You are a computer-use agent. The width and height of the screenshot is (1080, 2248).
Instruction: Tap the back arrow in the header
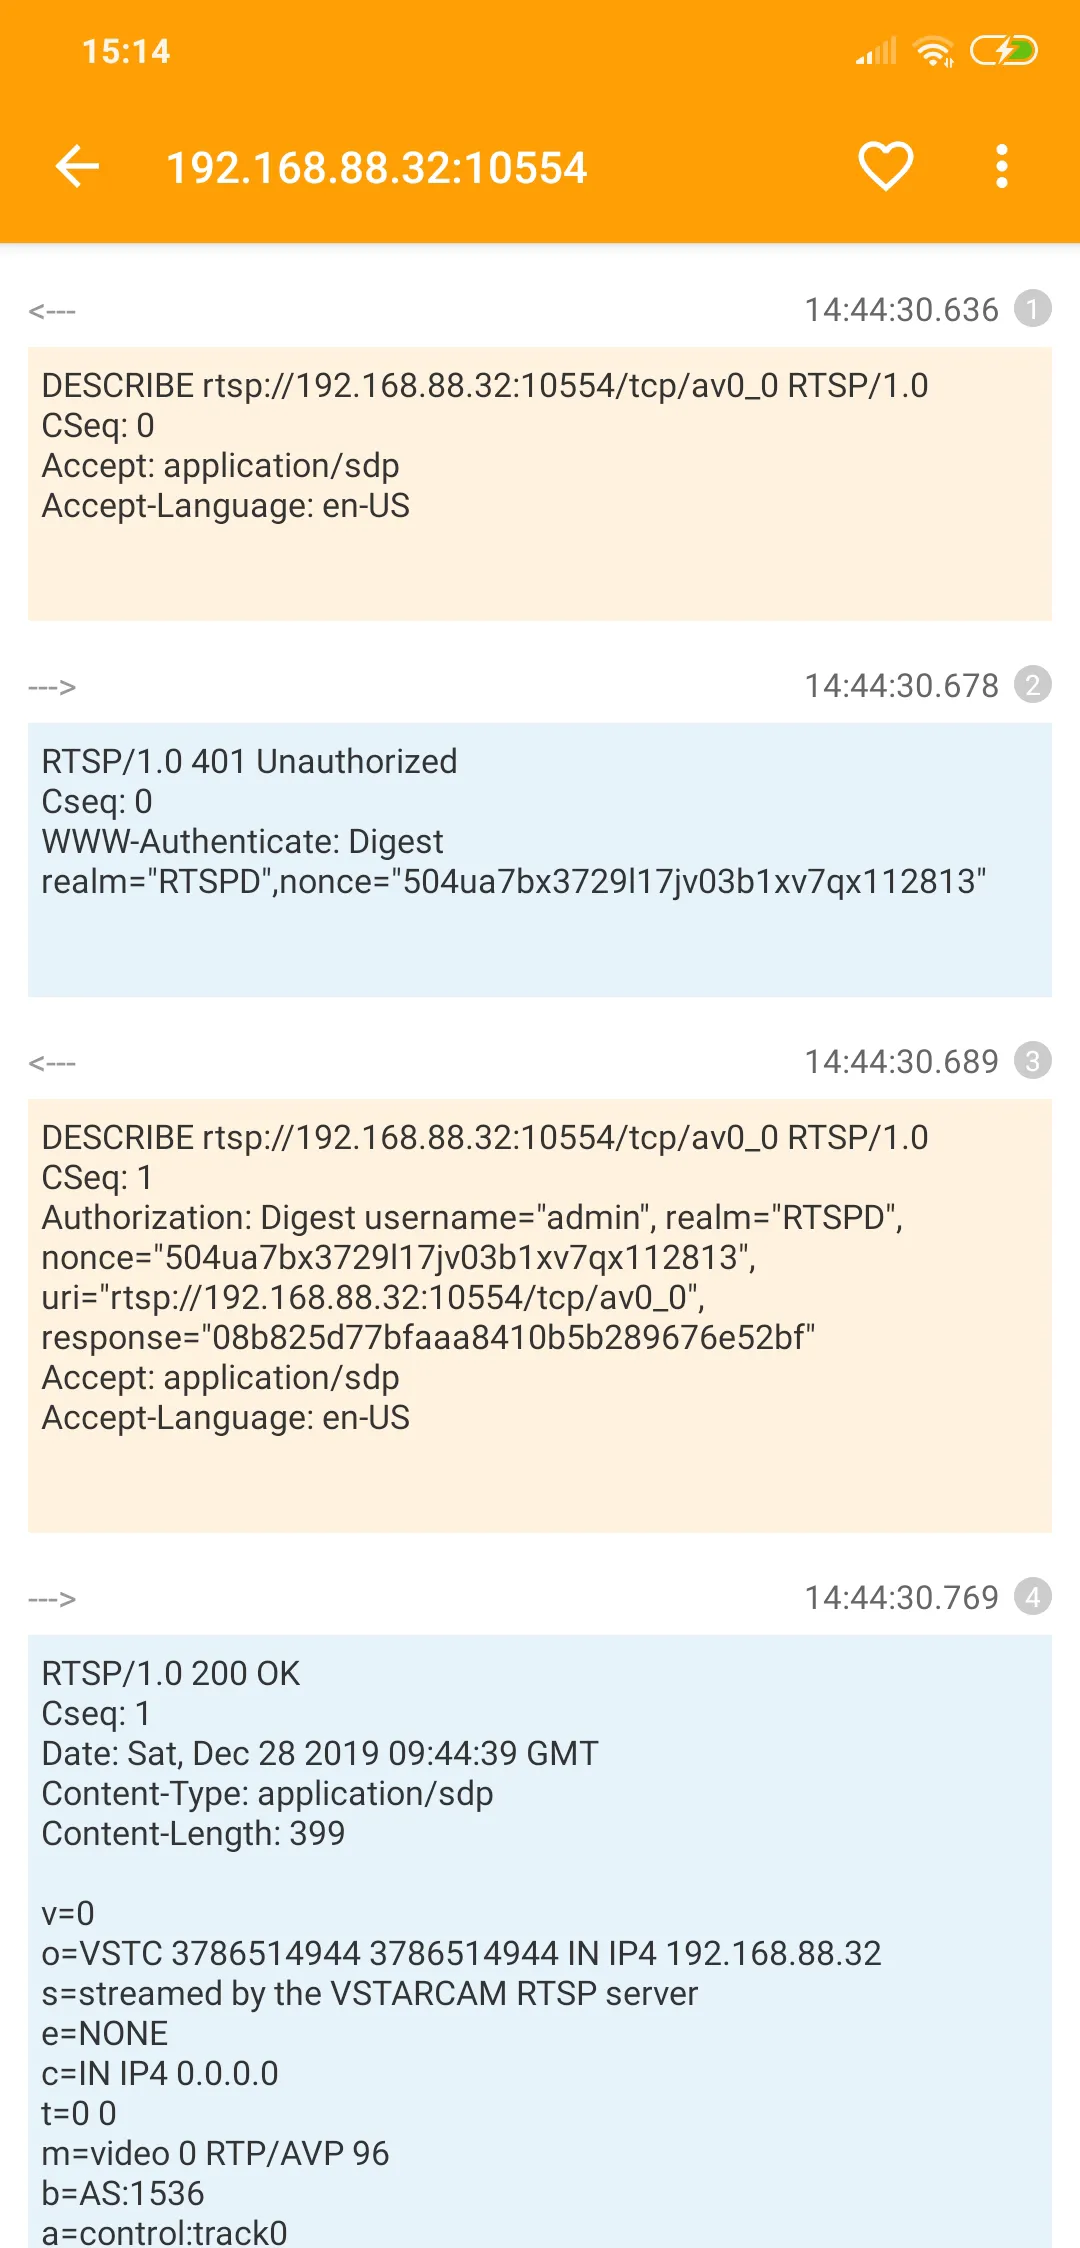(x=77, y=166)
